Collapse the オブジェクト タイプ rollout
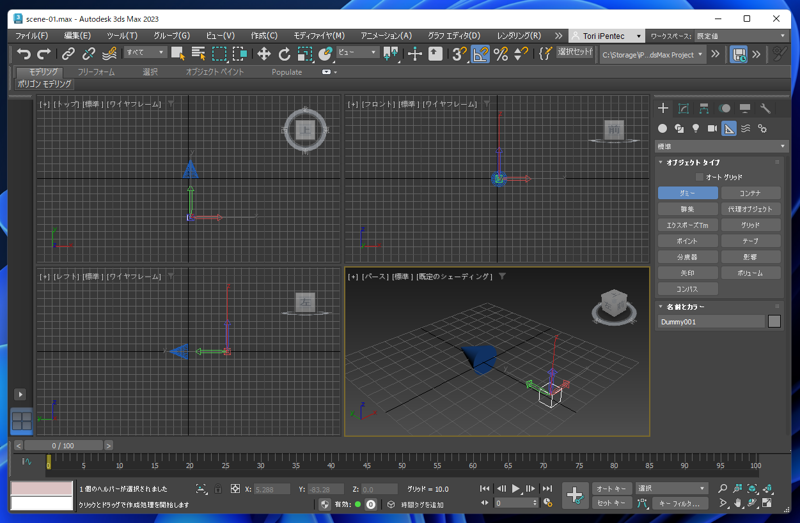The height and width of the screenshot is (523, 800). (x=660, y=162)
